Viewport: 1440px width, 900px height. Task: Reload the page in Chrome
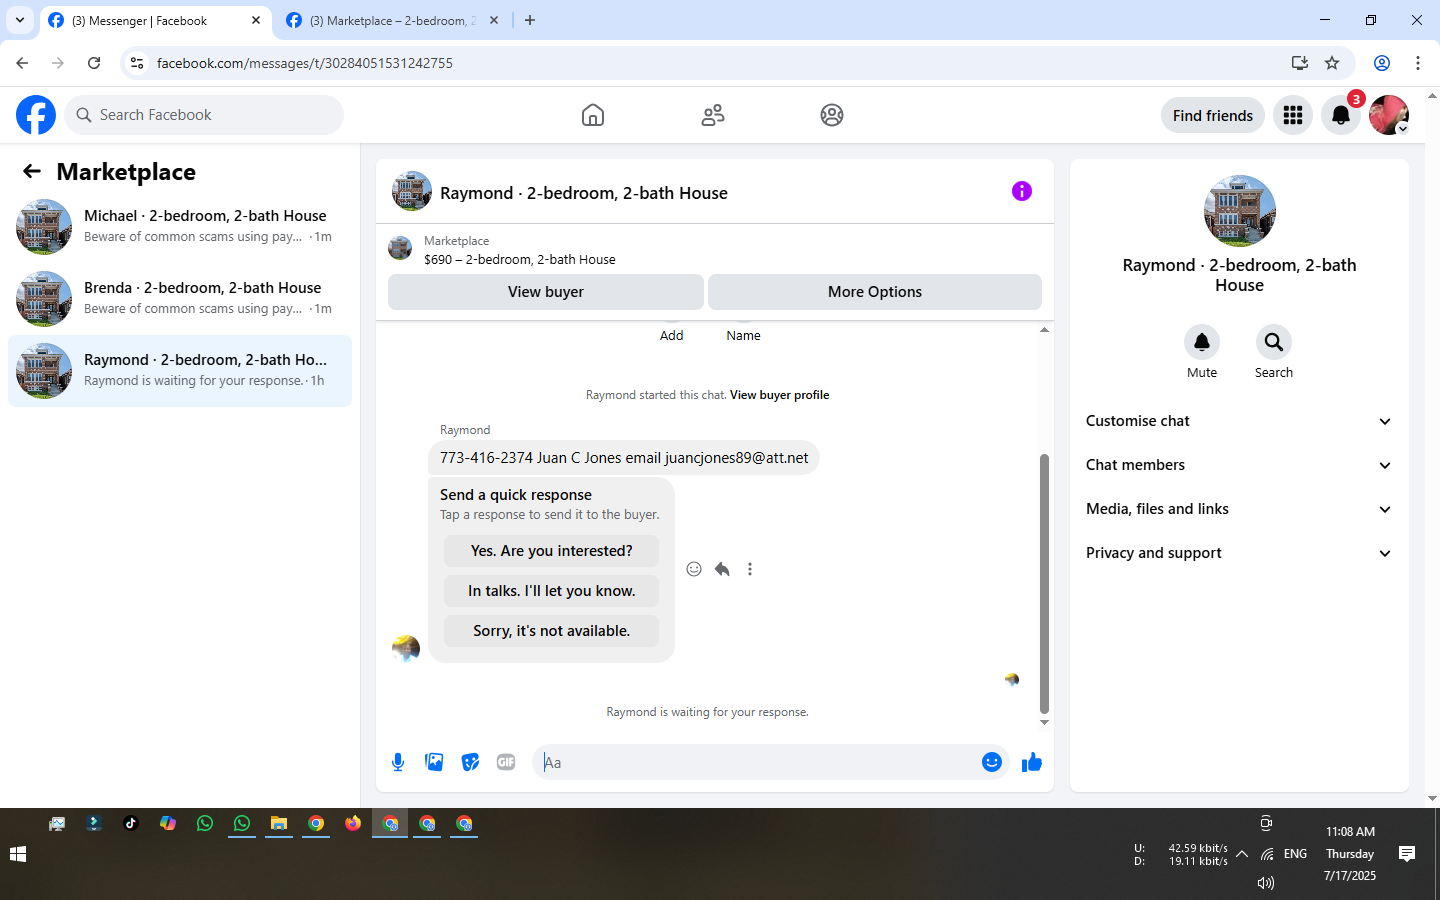94,63
